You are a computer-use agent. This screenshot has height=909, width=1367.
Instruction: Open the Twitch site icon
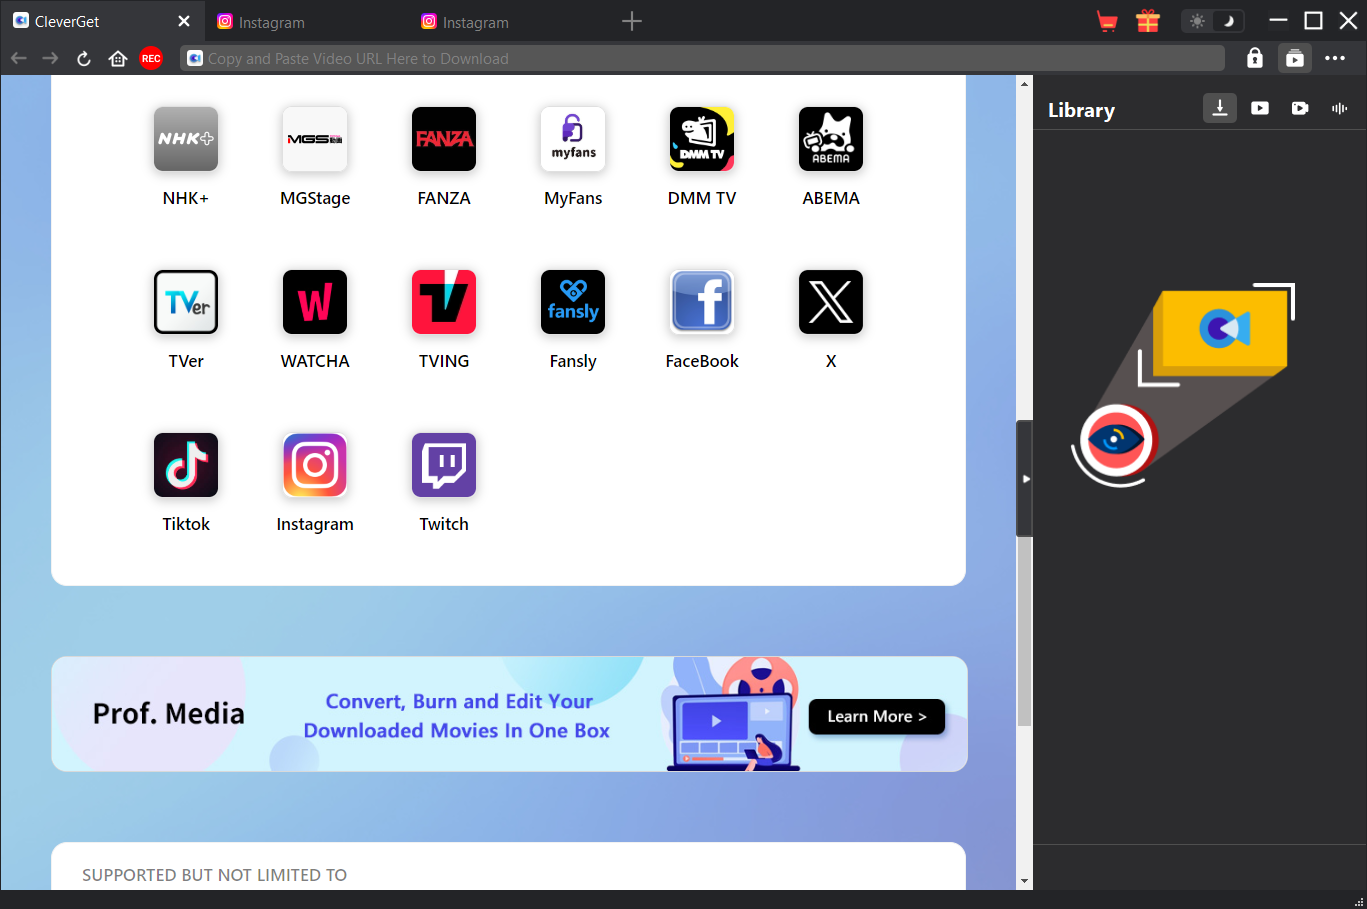tap(444, 465)
